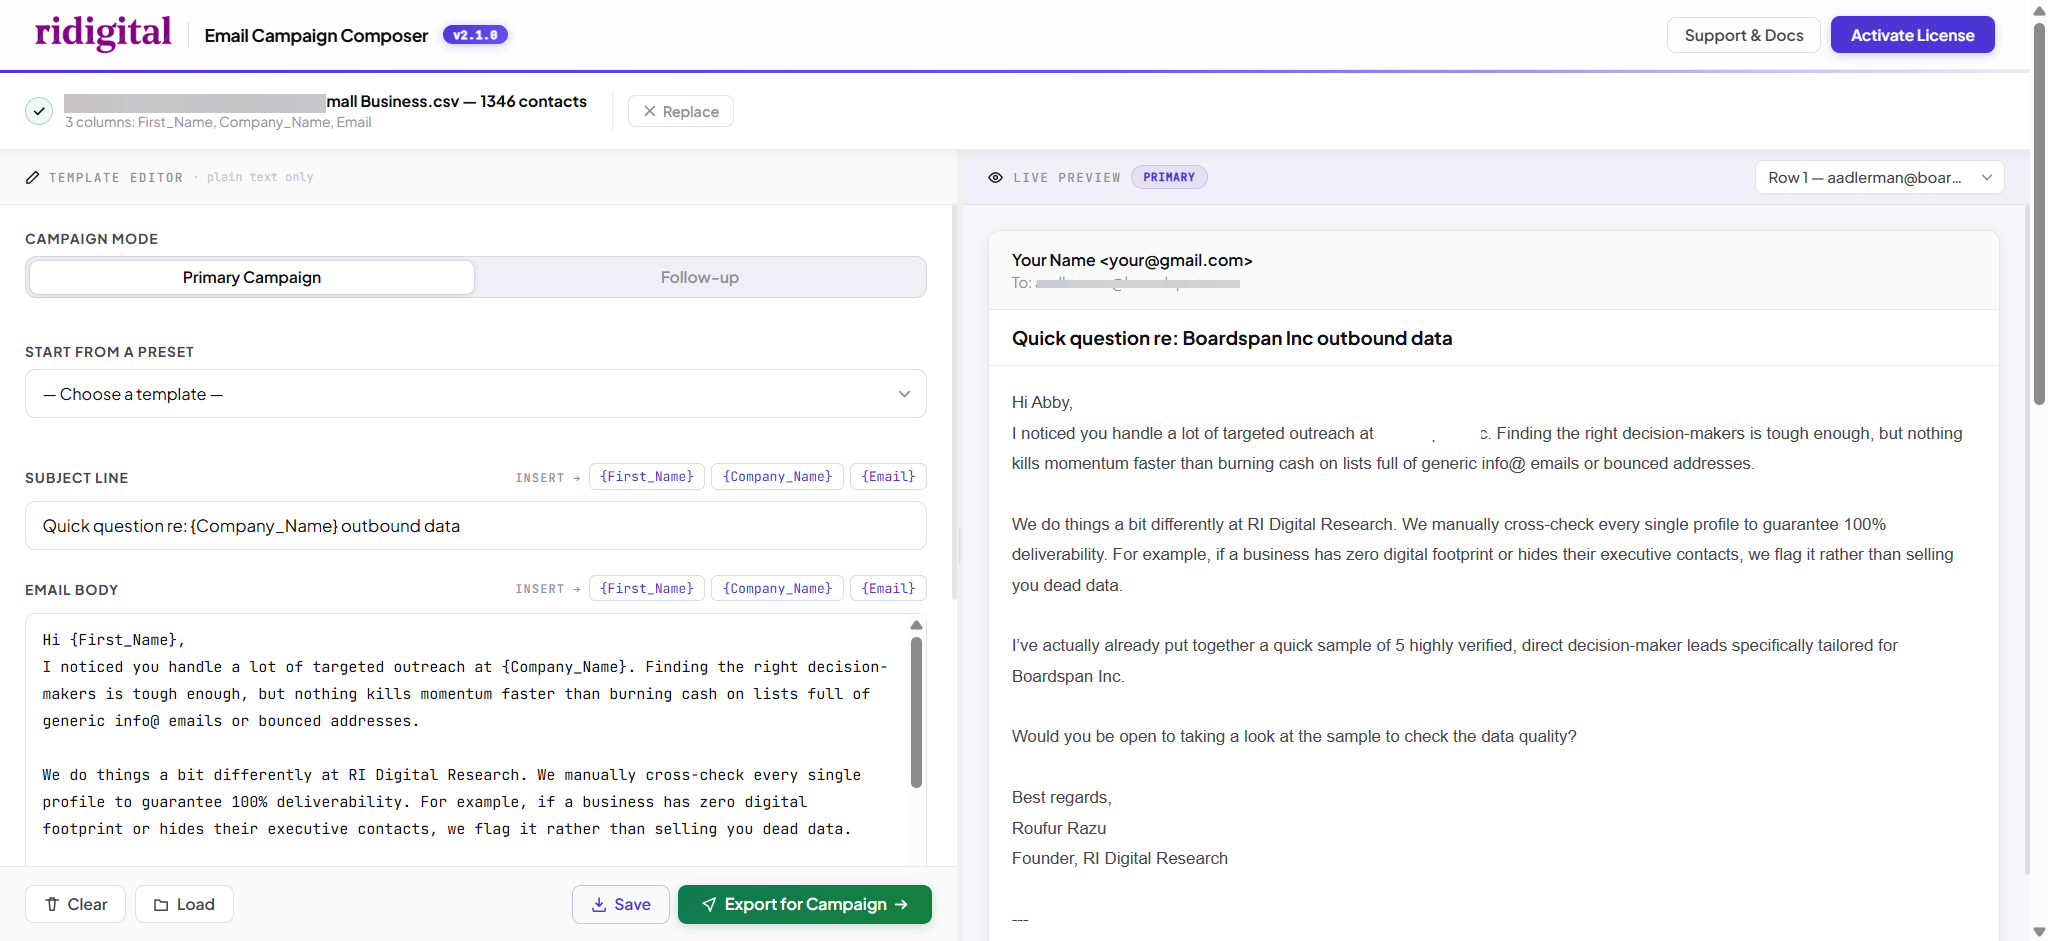The height and width of the screenshot is (941, 2048).
Task: Open the Row 1 contact preview dropdown
Action: 1879,177
